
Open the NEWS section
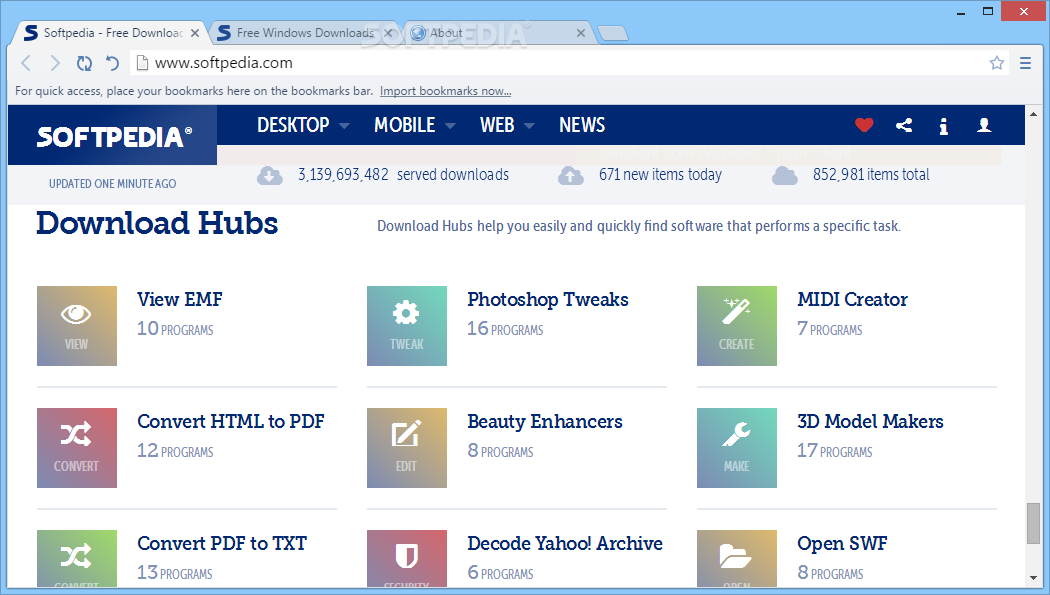point(582,125)
